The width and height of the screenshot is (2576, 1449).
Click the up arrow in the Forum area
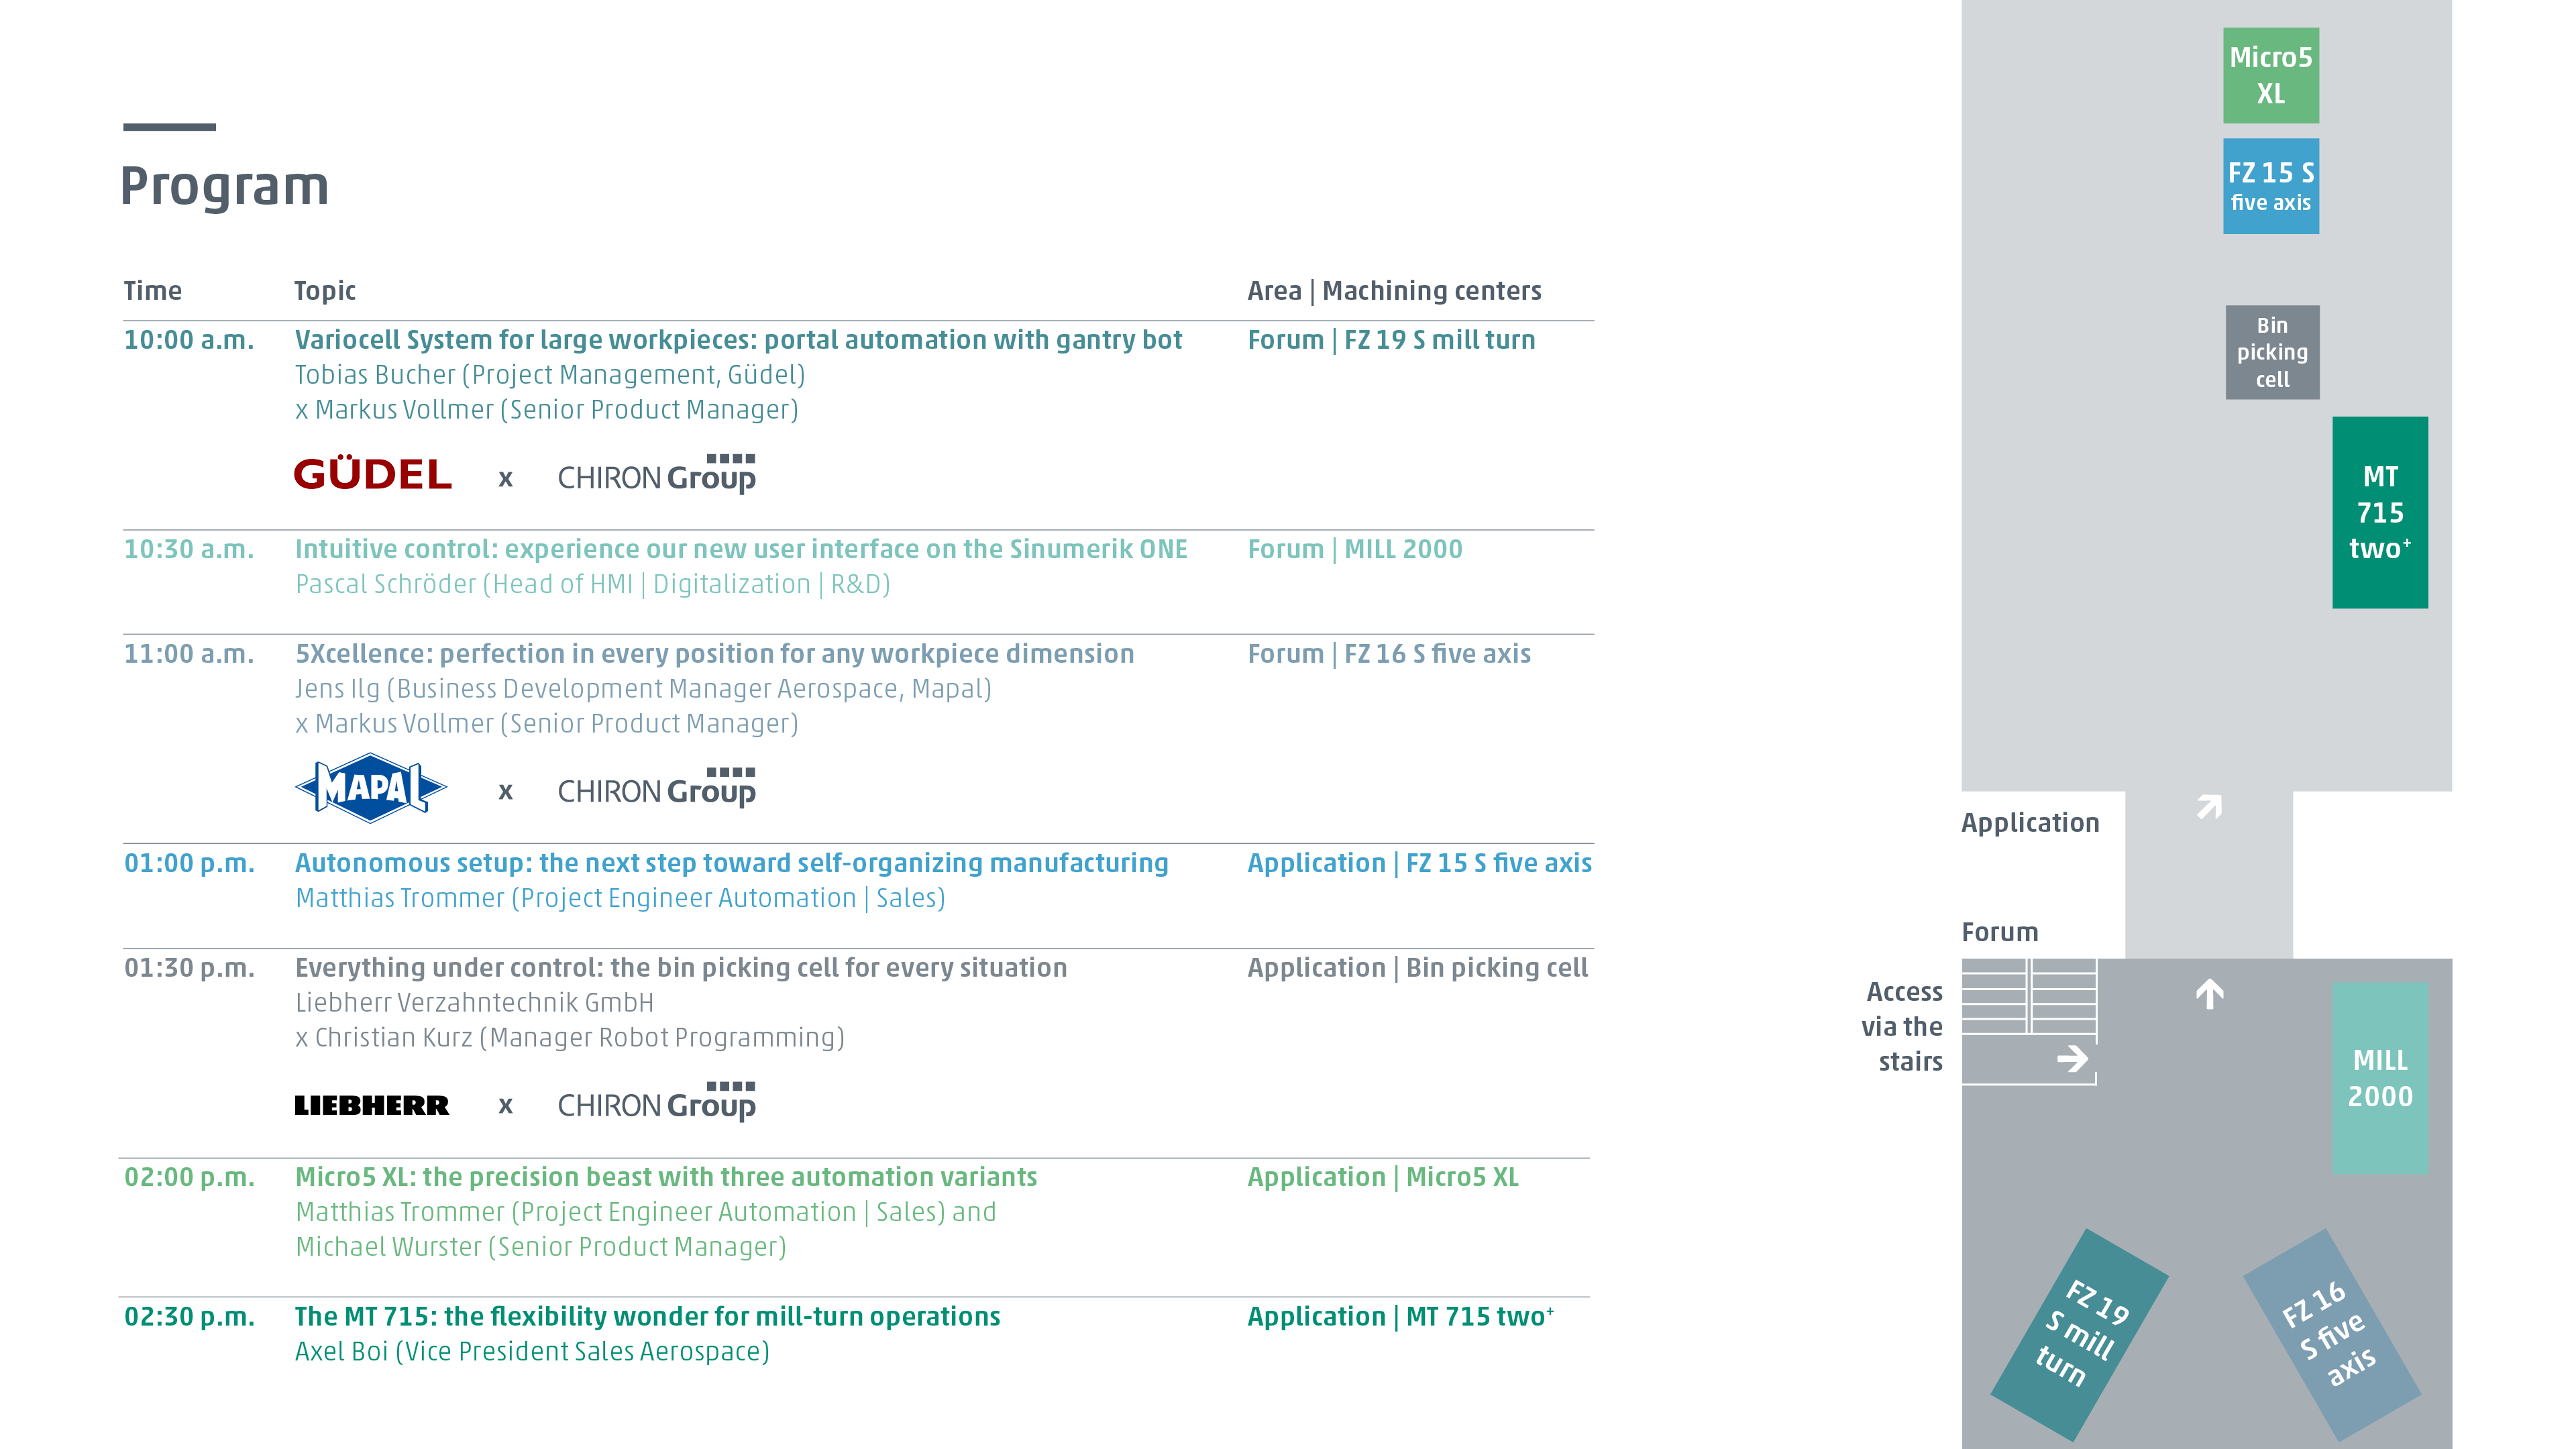(2209, 994)
